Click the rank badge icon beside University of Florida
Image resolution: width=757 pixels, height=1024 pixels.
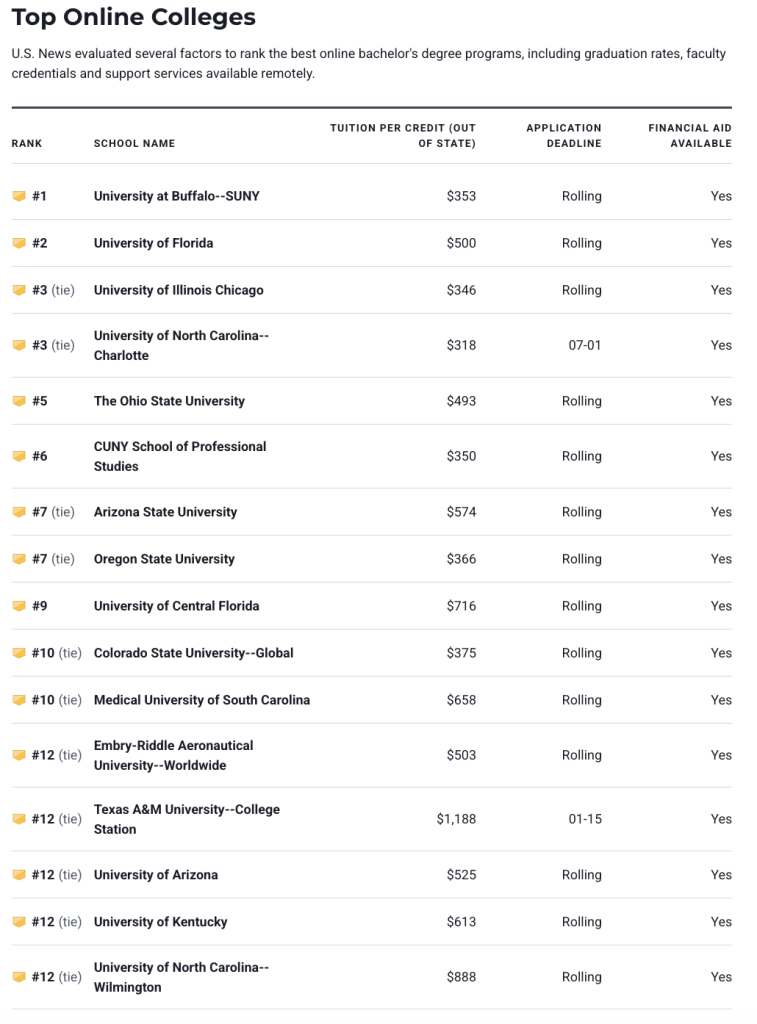pos(18,243)
